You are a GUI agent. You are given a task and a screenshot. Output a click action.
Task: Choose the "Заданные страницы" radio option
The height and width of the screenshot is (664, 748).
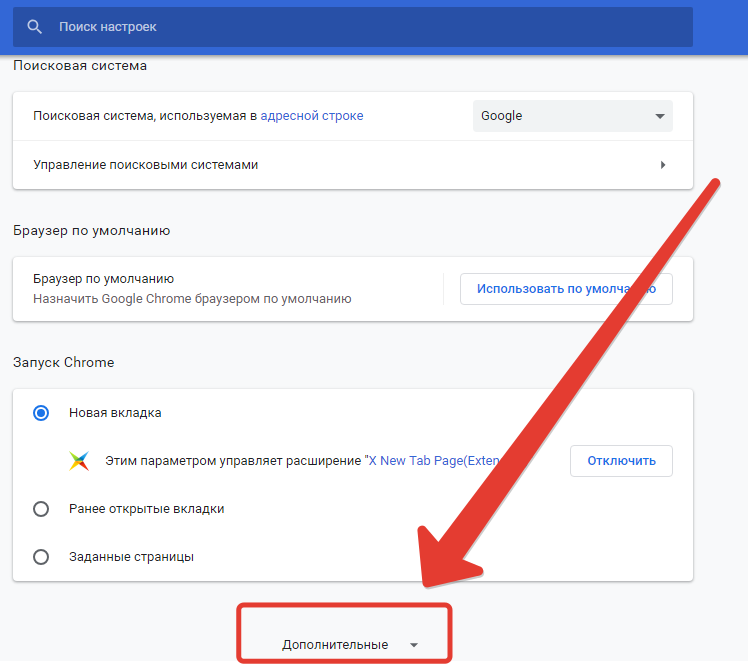pyautogui.click(x=41, y=557)
